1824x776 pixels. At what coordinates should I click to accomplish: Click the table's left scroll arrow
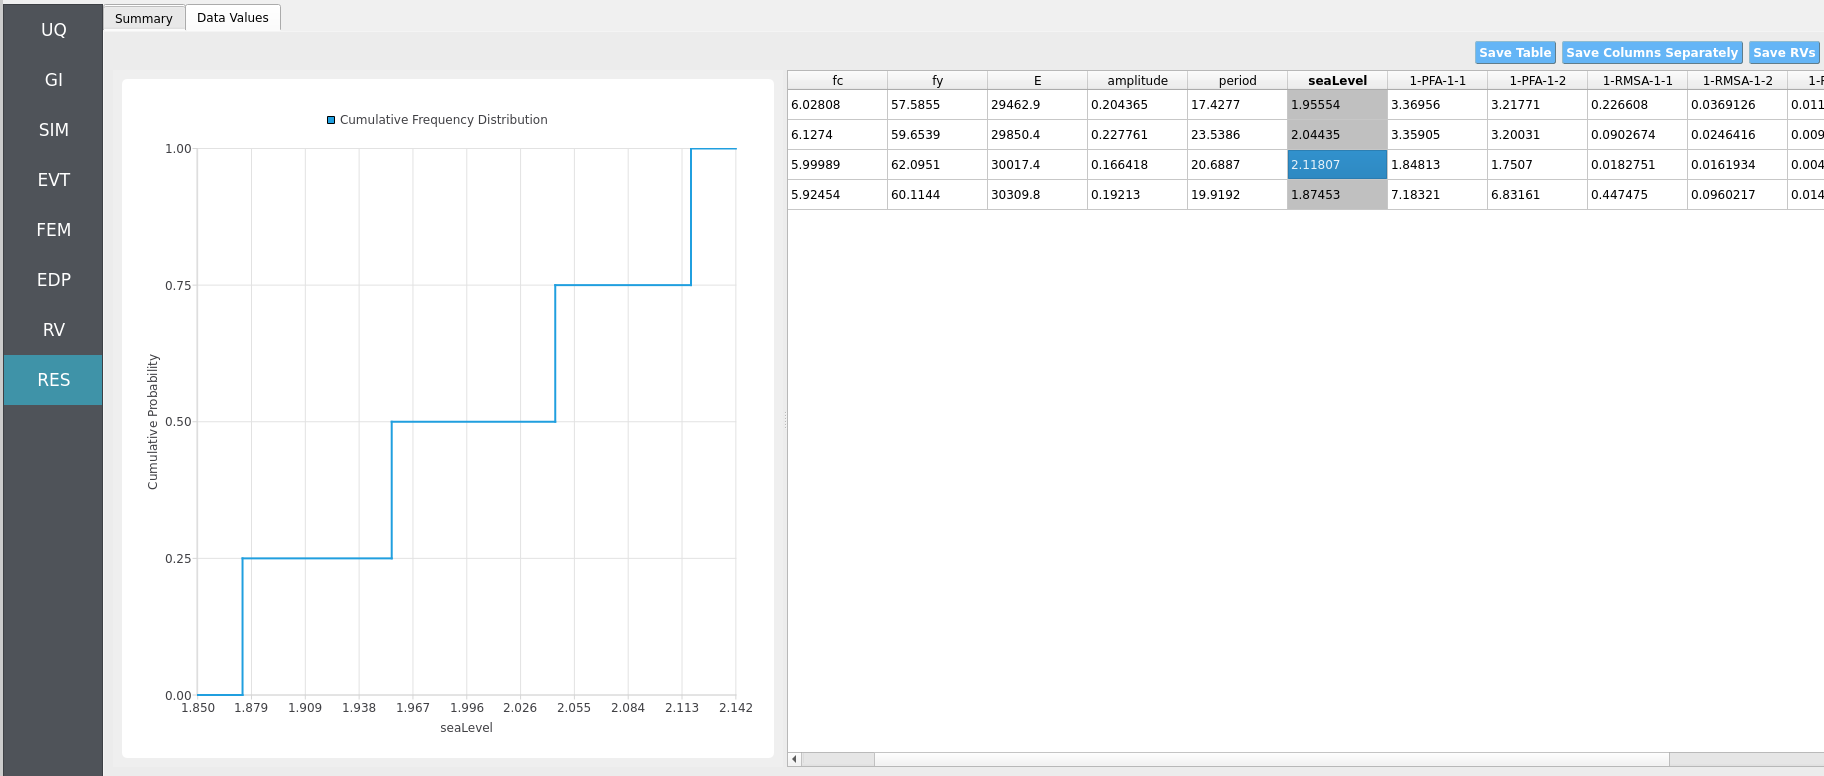[795, 759]
